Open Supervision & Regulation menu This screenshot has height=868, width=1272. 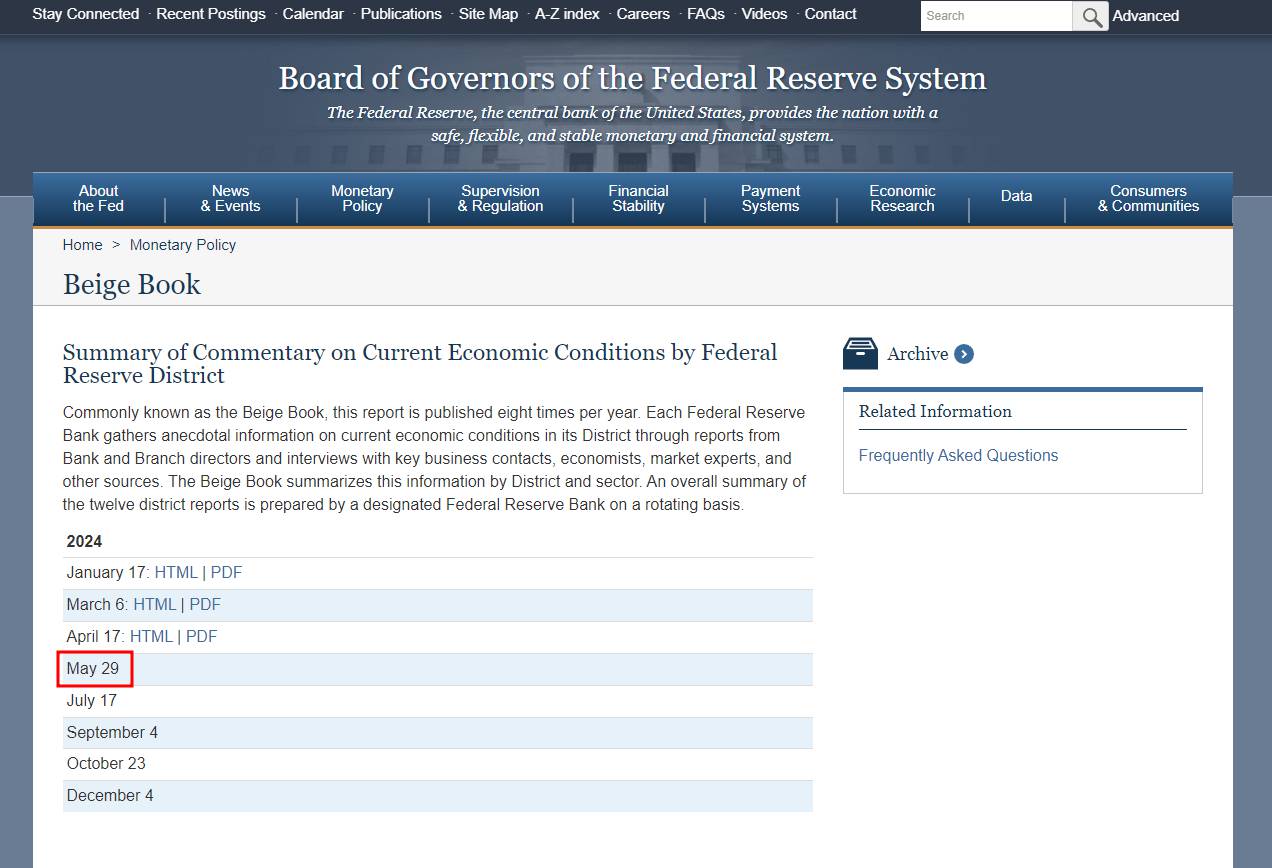(x=500, y=198)
